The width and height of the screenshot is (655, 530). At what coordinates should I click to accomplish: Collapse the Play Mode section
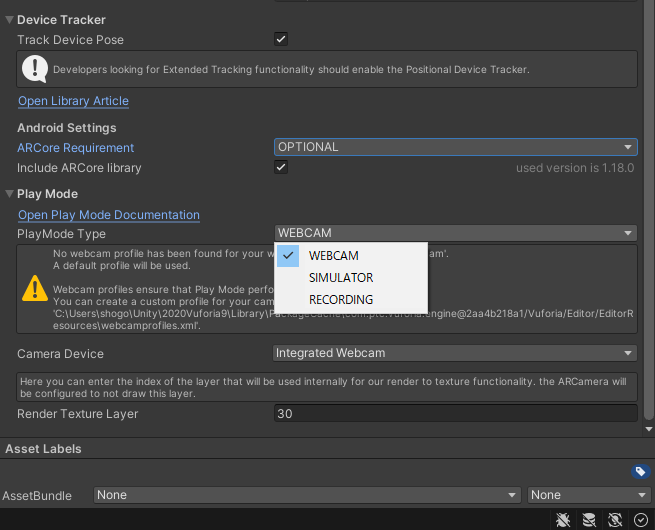10,194
